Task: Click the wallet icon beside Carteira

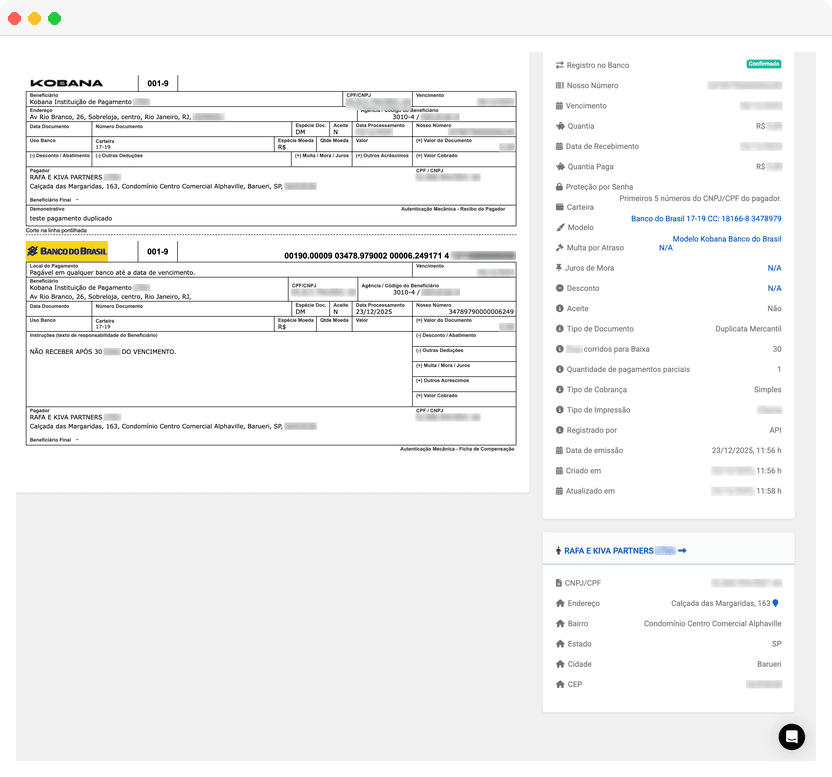Action: (559, 207)
